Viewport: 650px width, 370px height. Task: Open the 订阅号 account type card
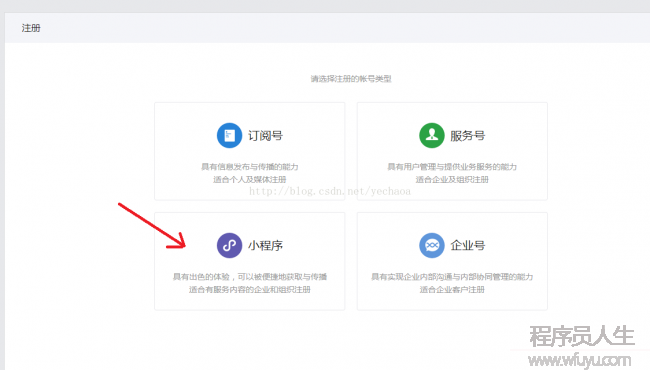(250, 151)
